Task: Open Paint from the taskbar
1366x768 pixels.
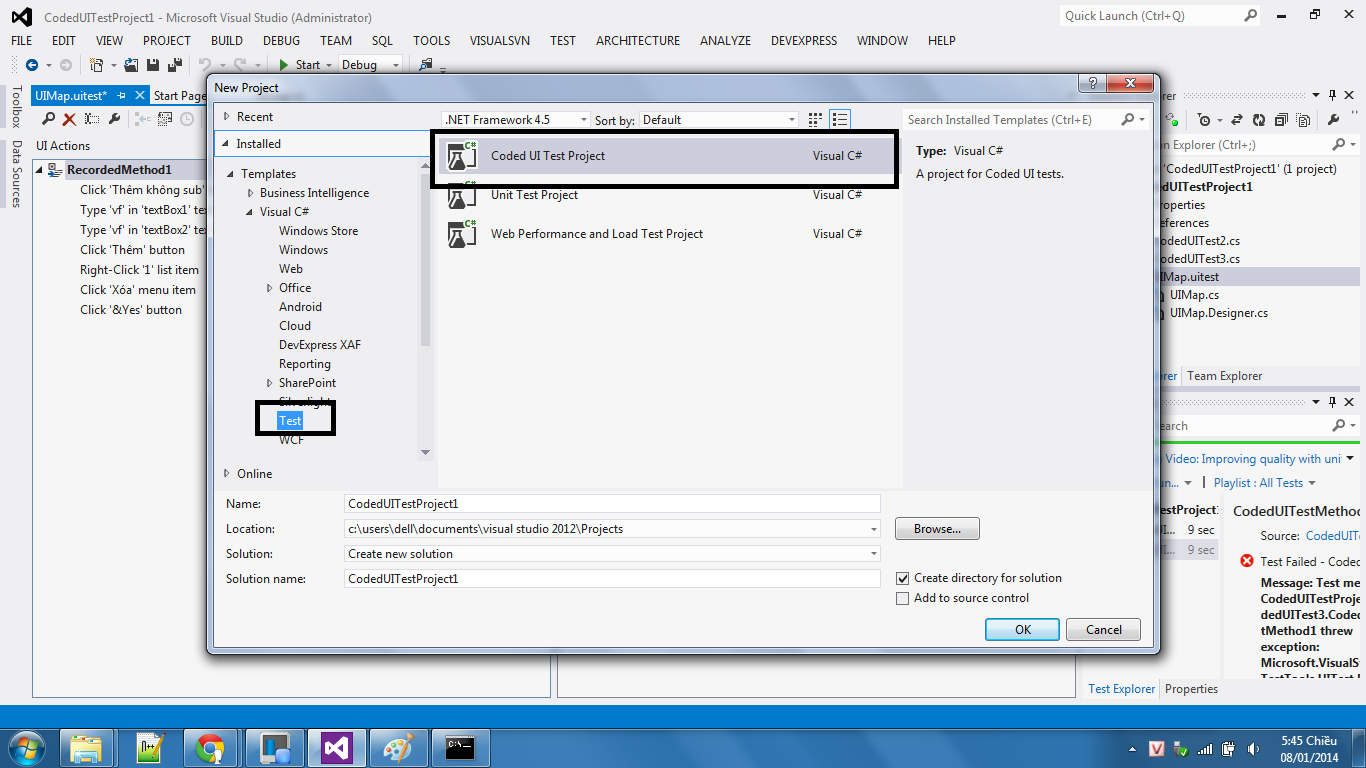Action: click(399, 747)
